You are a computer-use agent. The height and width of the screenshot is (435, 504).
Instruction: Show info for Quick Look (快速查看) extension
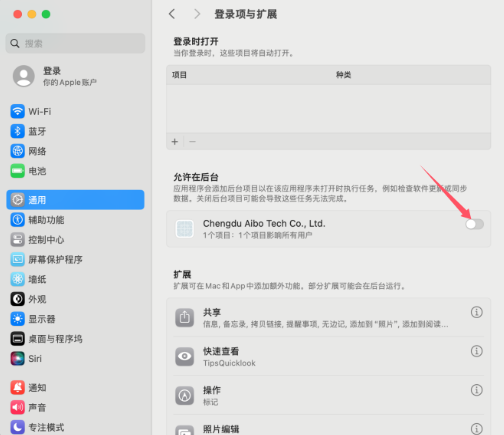tap(477, 351)
